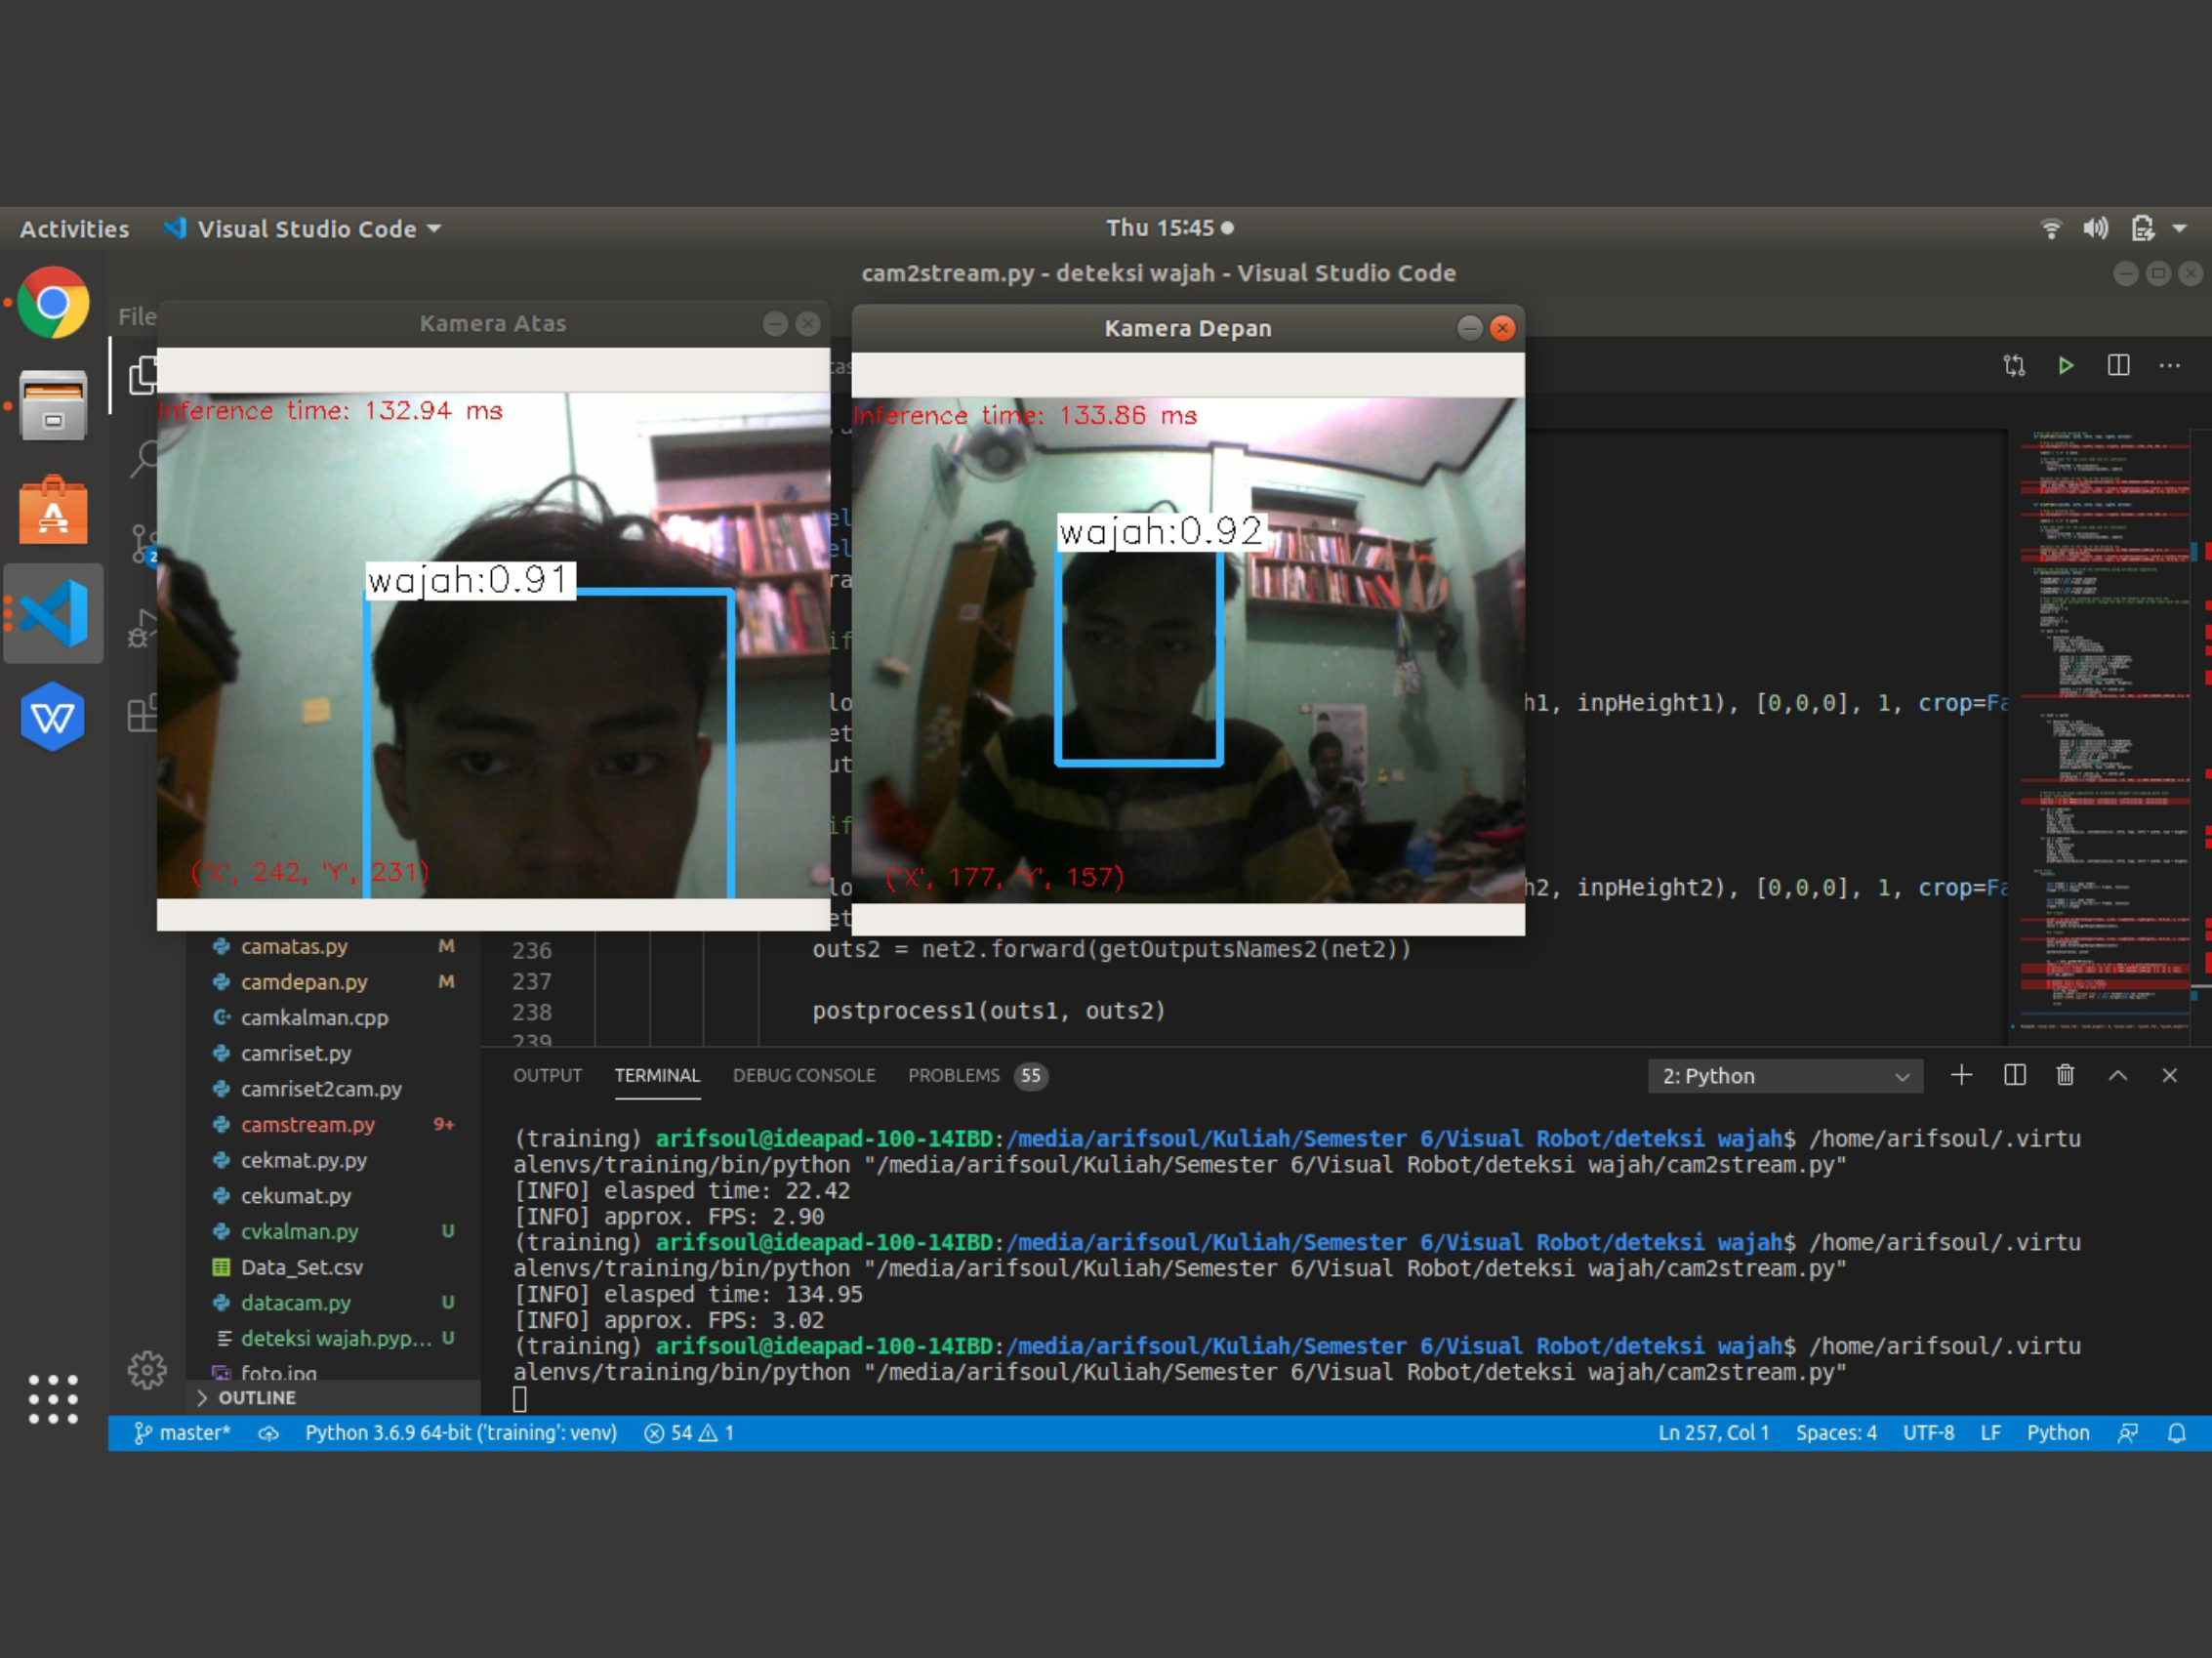
Task: Switch to the DEBUG CONSOLE tab
Action: [x=803, y=1075]
